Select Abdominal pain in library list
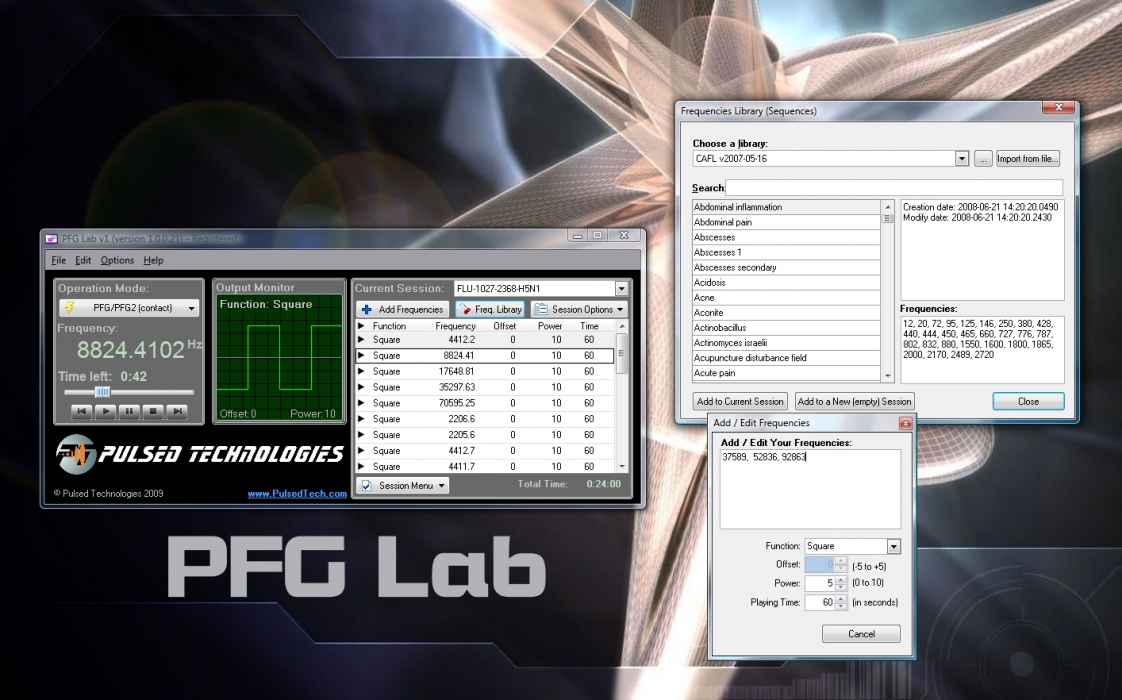Viewport: 1122px width, 700px height. click(x=786, y=222)
